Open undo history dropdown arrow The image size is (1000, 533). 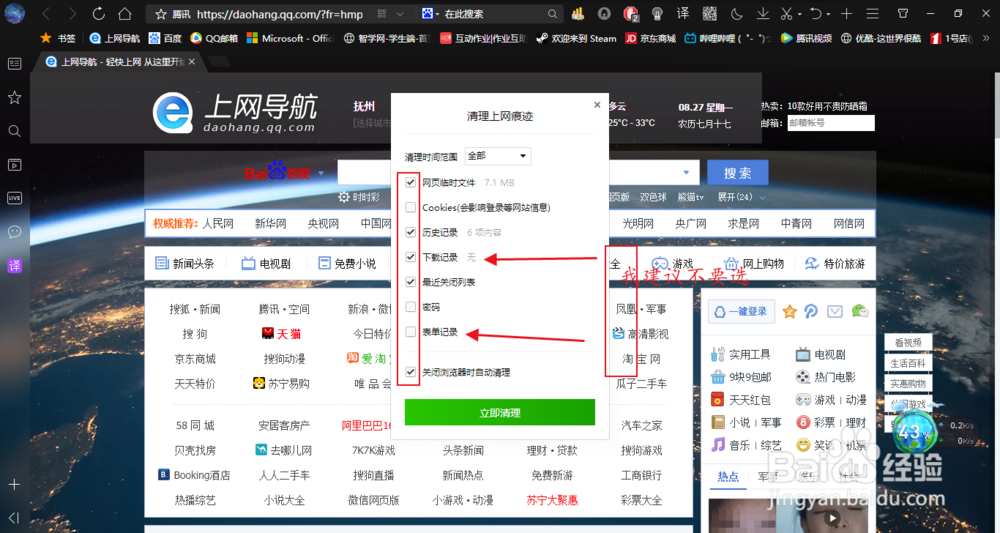828,14
